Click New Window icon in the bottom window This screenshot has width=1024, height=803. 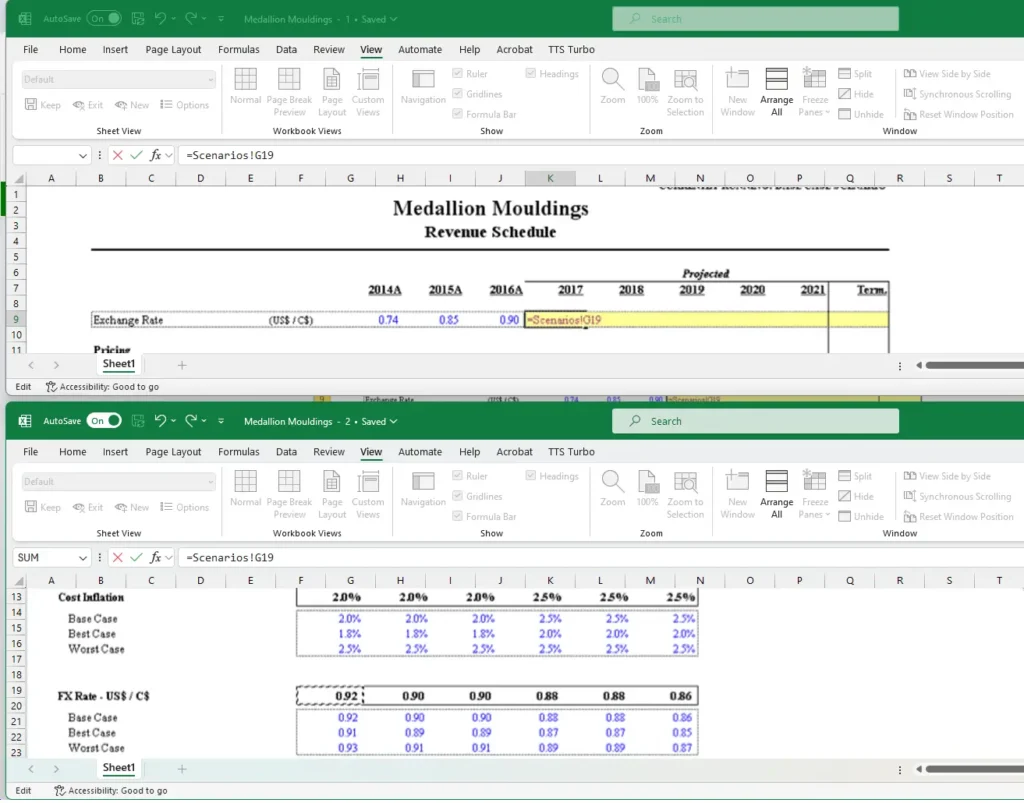click(737, 494)
